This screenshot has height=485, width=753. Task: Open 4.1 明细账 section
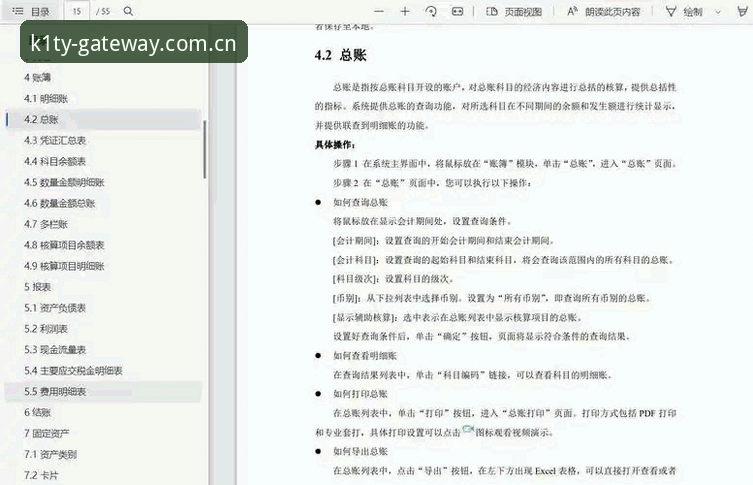pos(46,98)
